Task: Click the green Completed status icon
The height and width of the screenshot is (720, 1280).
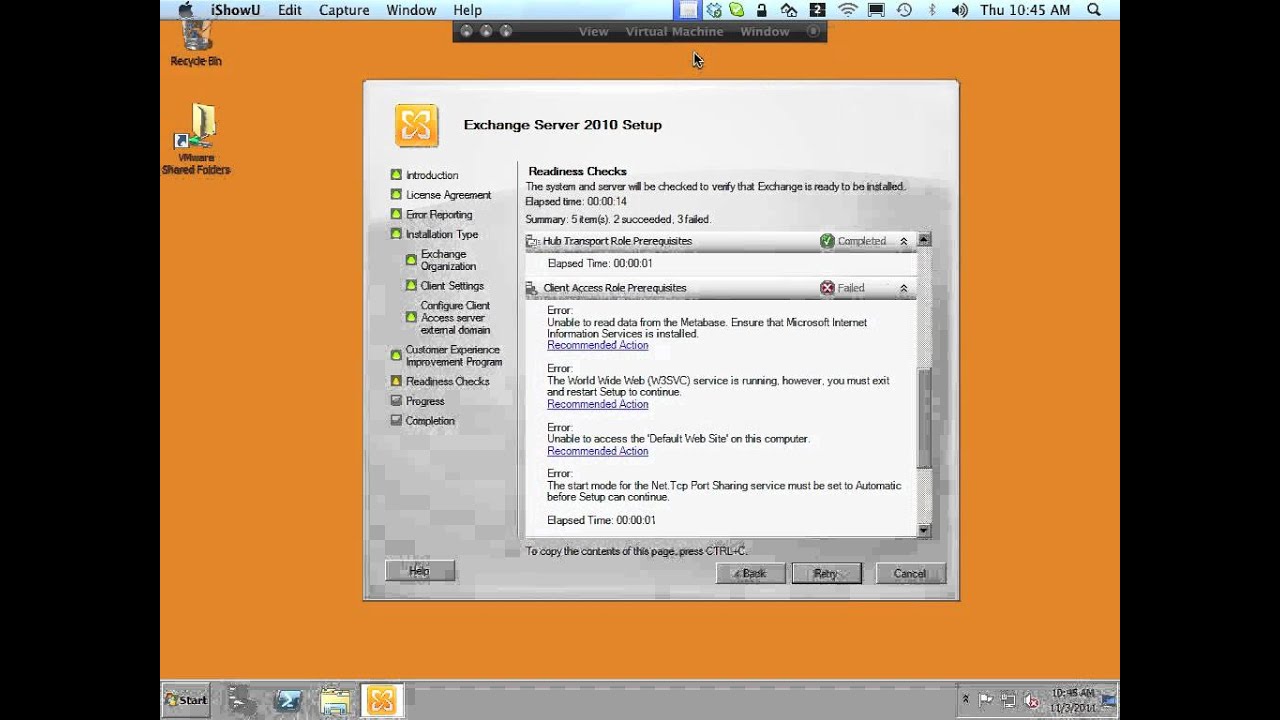Action: (x=826, y=241)
